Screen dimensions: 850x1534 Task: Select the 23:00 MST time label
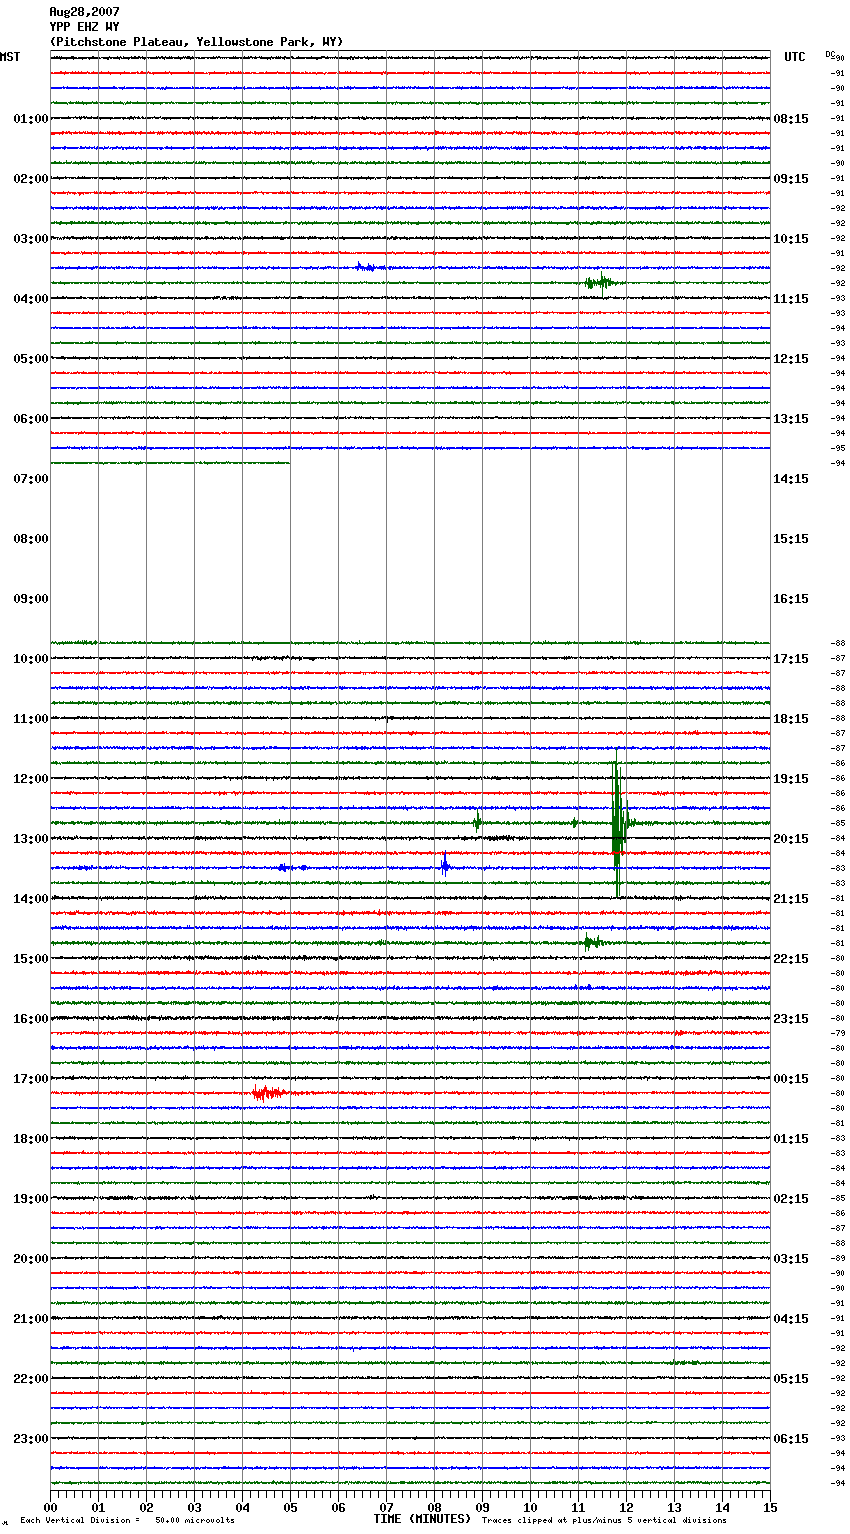coord(31,1439)
